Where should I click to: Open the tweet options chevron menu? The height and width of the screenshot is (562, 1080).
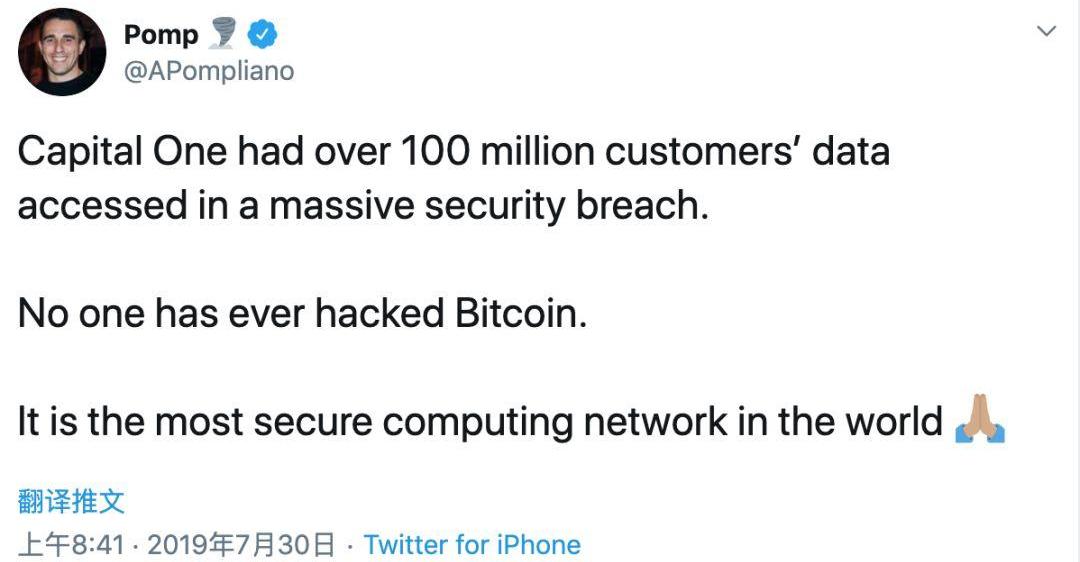1046,32
